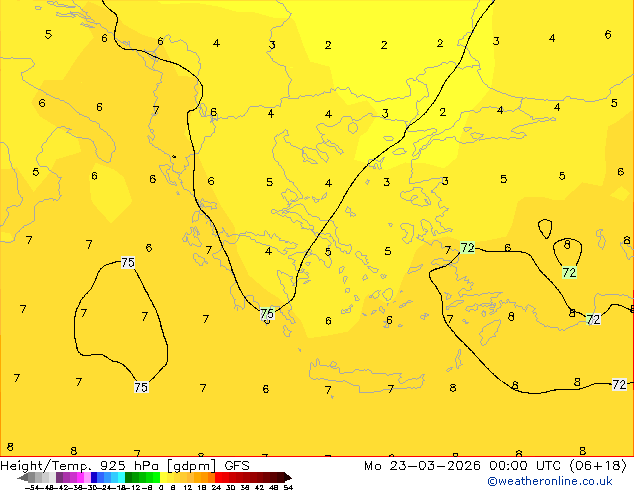Click the "72" label beneath the small closed loop
The width and height of the screenshot is (634, 490).
click(x=569, y=272)
